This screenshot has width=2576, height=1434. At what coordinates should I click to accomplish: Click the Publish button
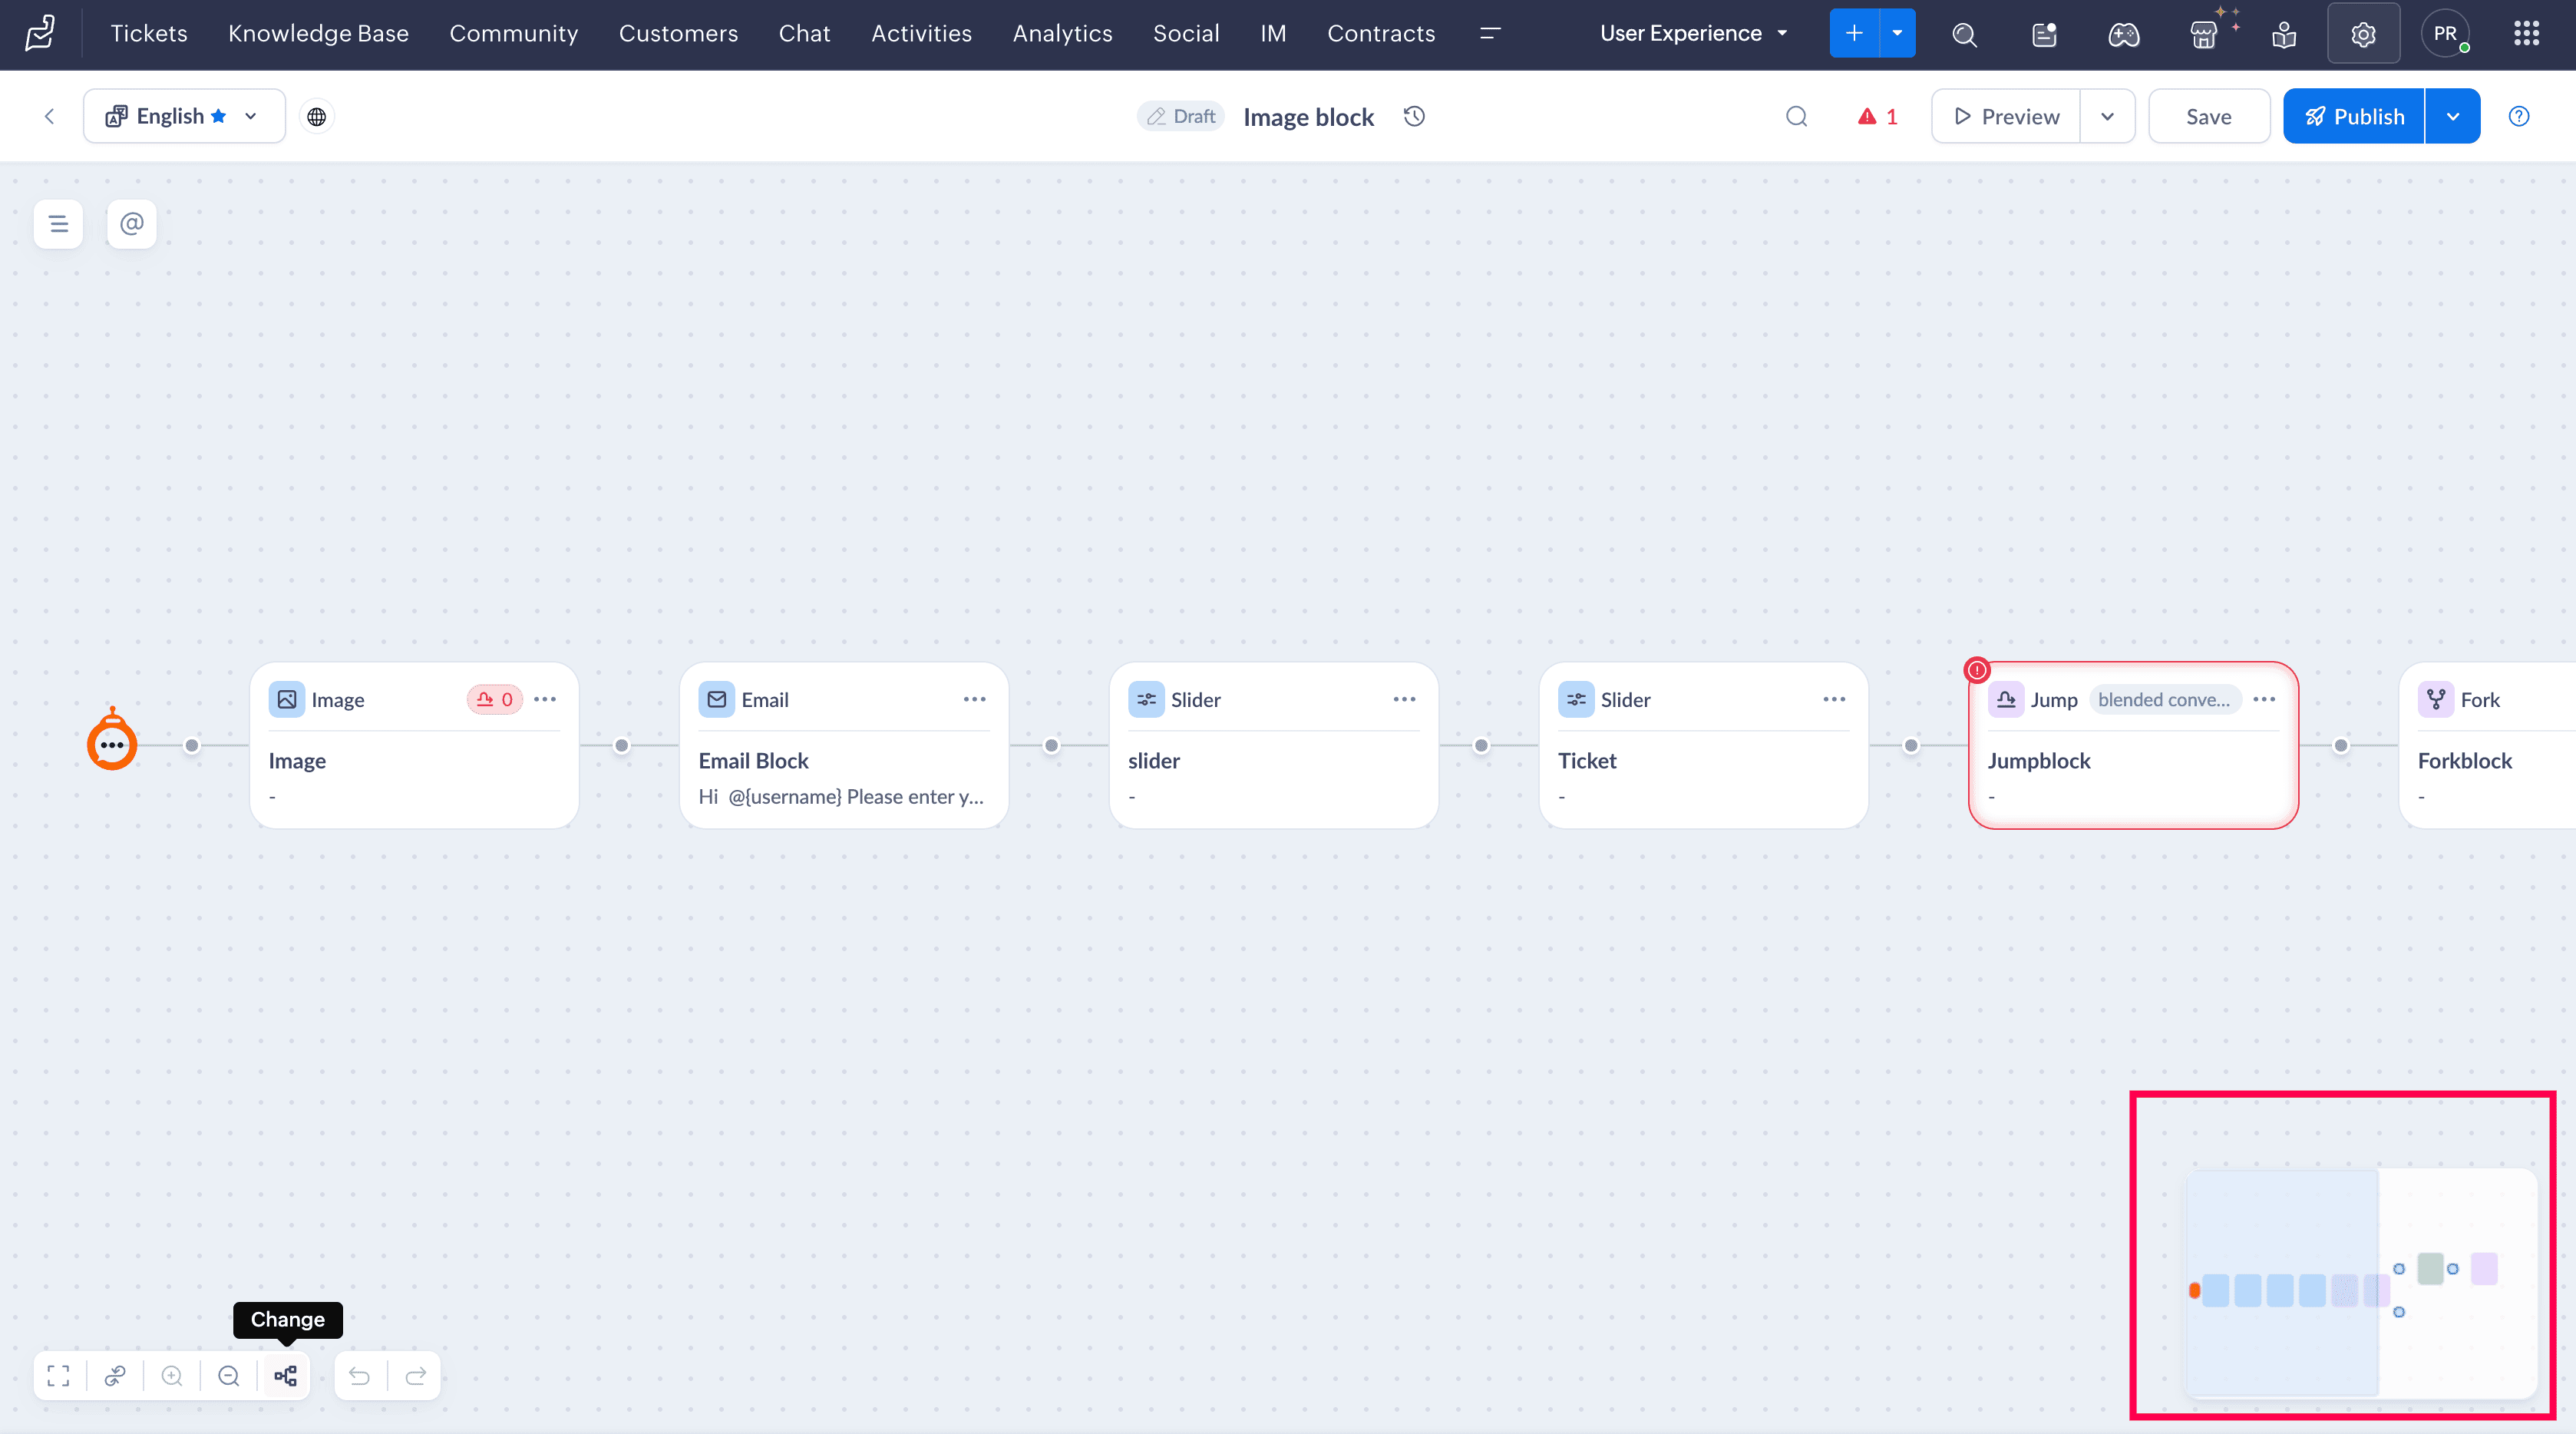(x=2354, y=116)
